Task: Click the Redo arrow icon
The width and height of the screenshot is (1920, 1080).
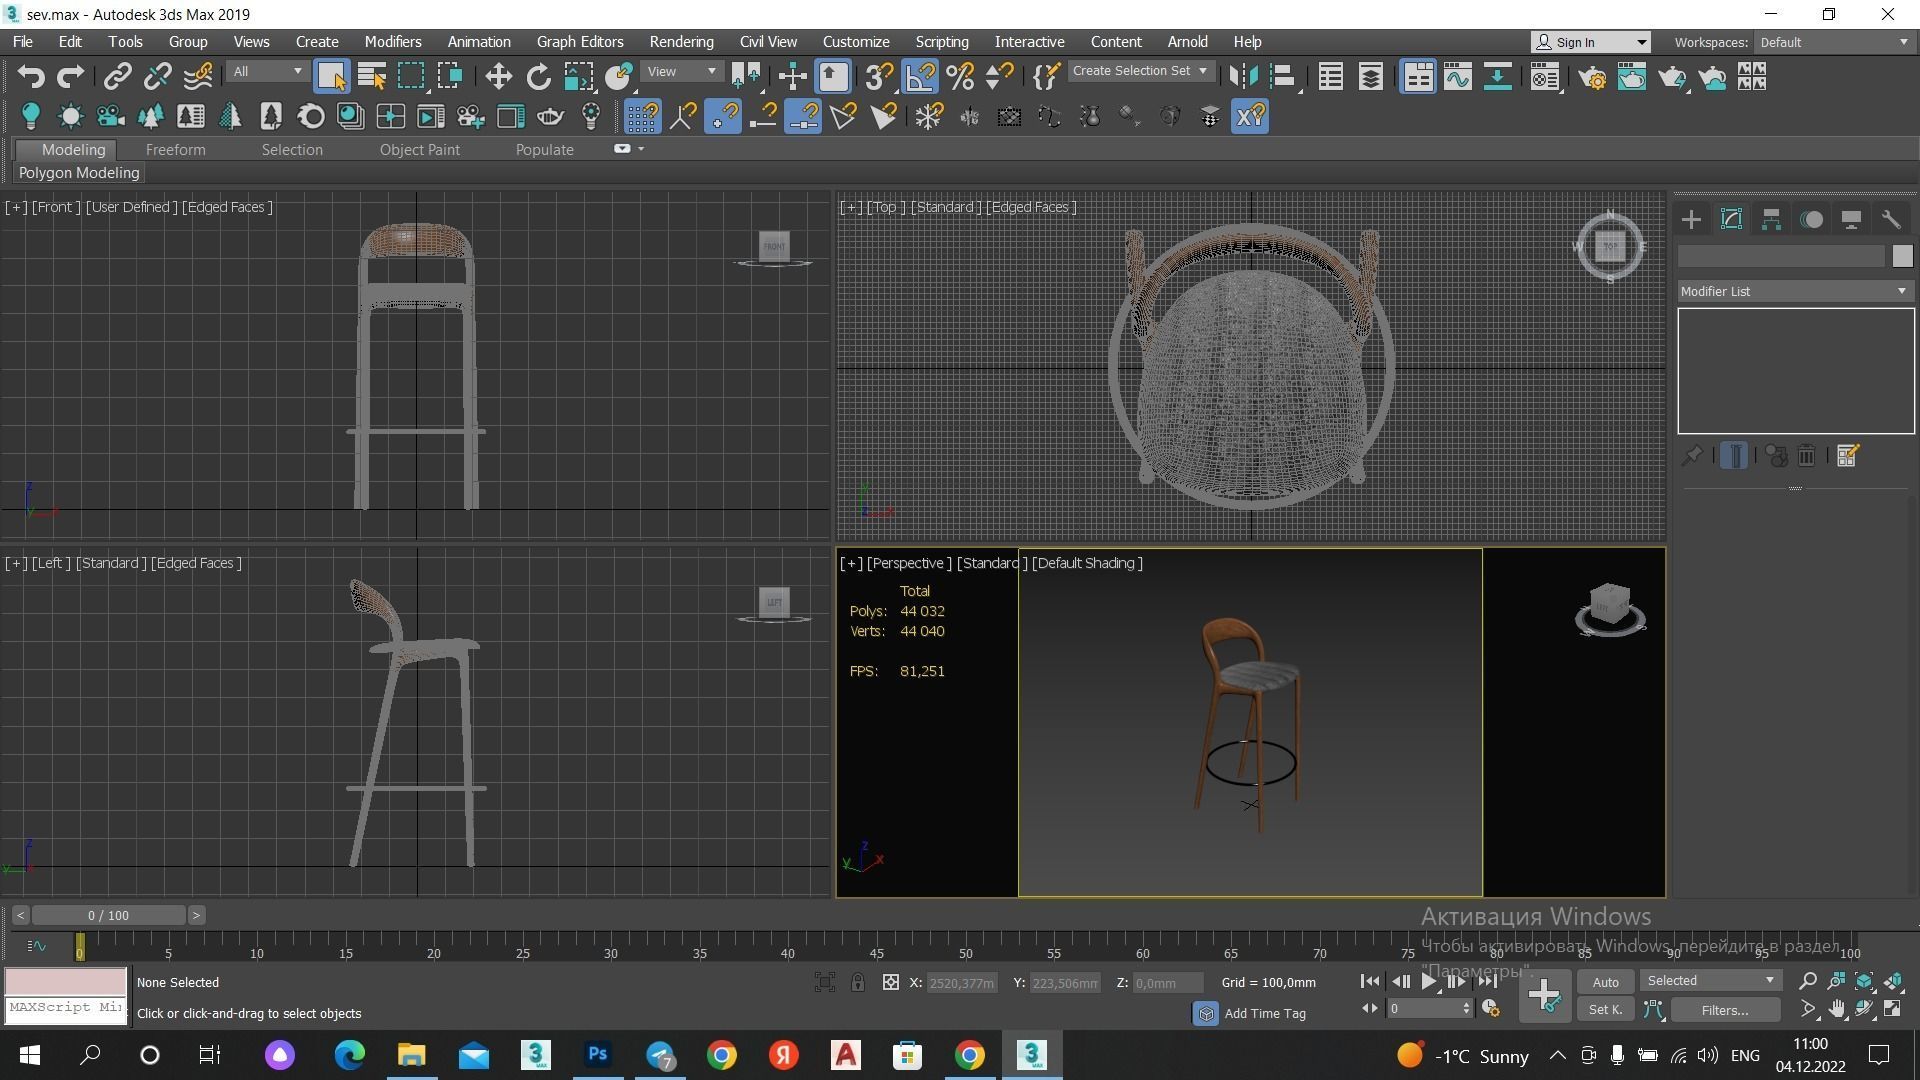Action: (70, 77)
